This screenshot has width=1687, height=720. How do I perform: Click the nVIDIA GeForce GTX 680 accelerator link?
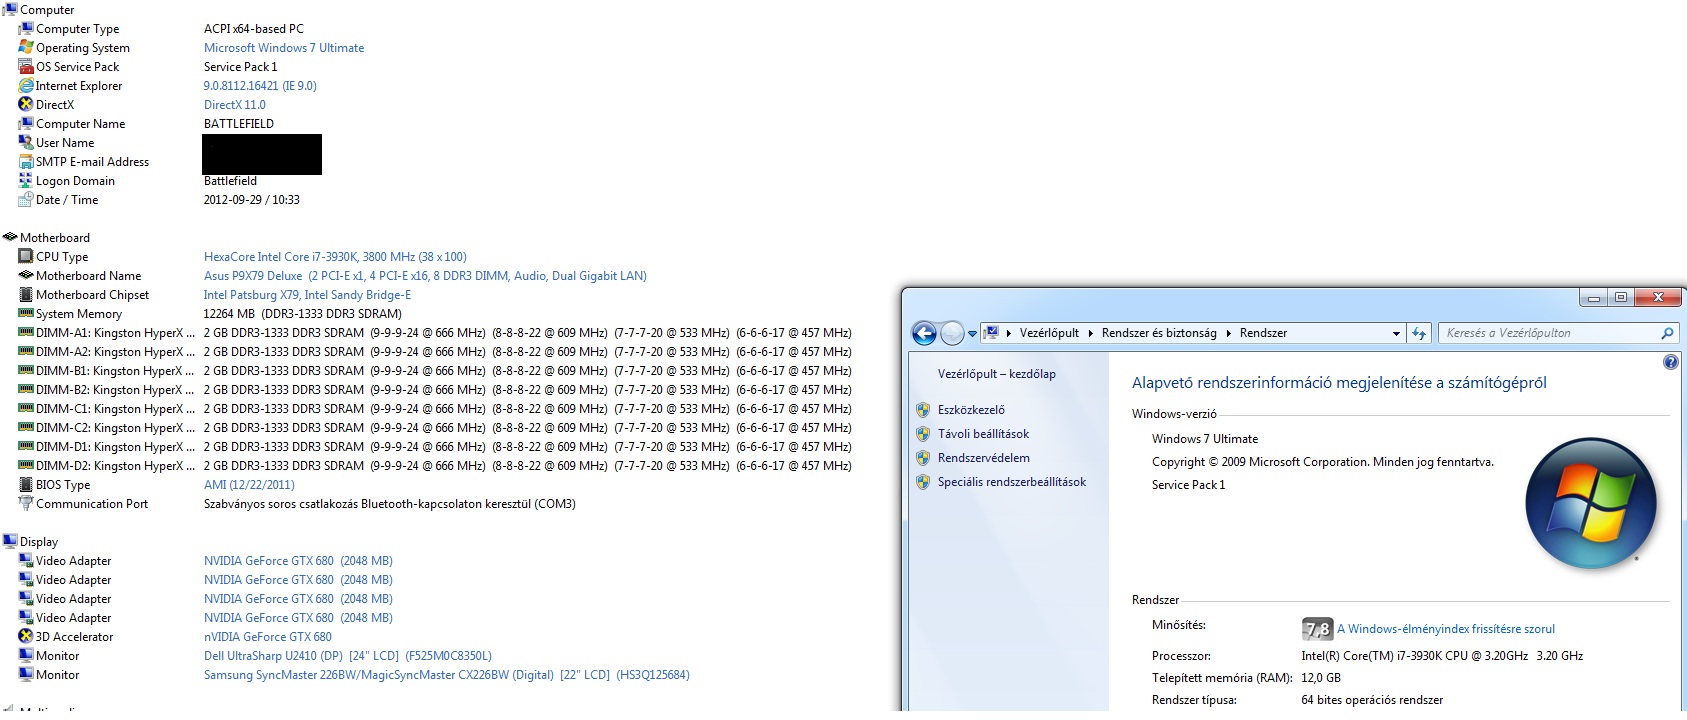point(268,637)
